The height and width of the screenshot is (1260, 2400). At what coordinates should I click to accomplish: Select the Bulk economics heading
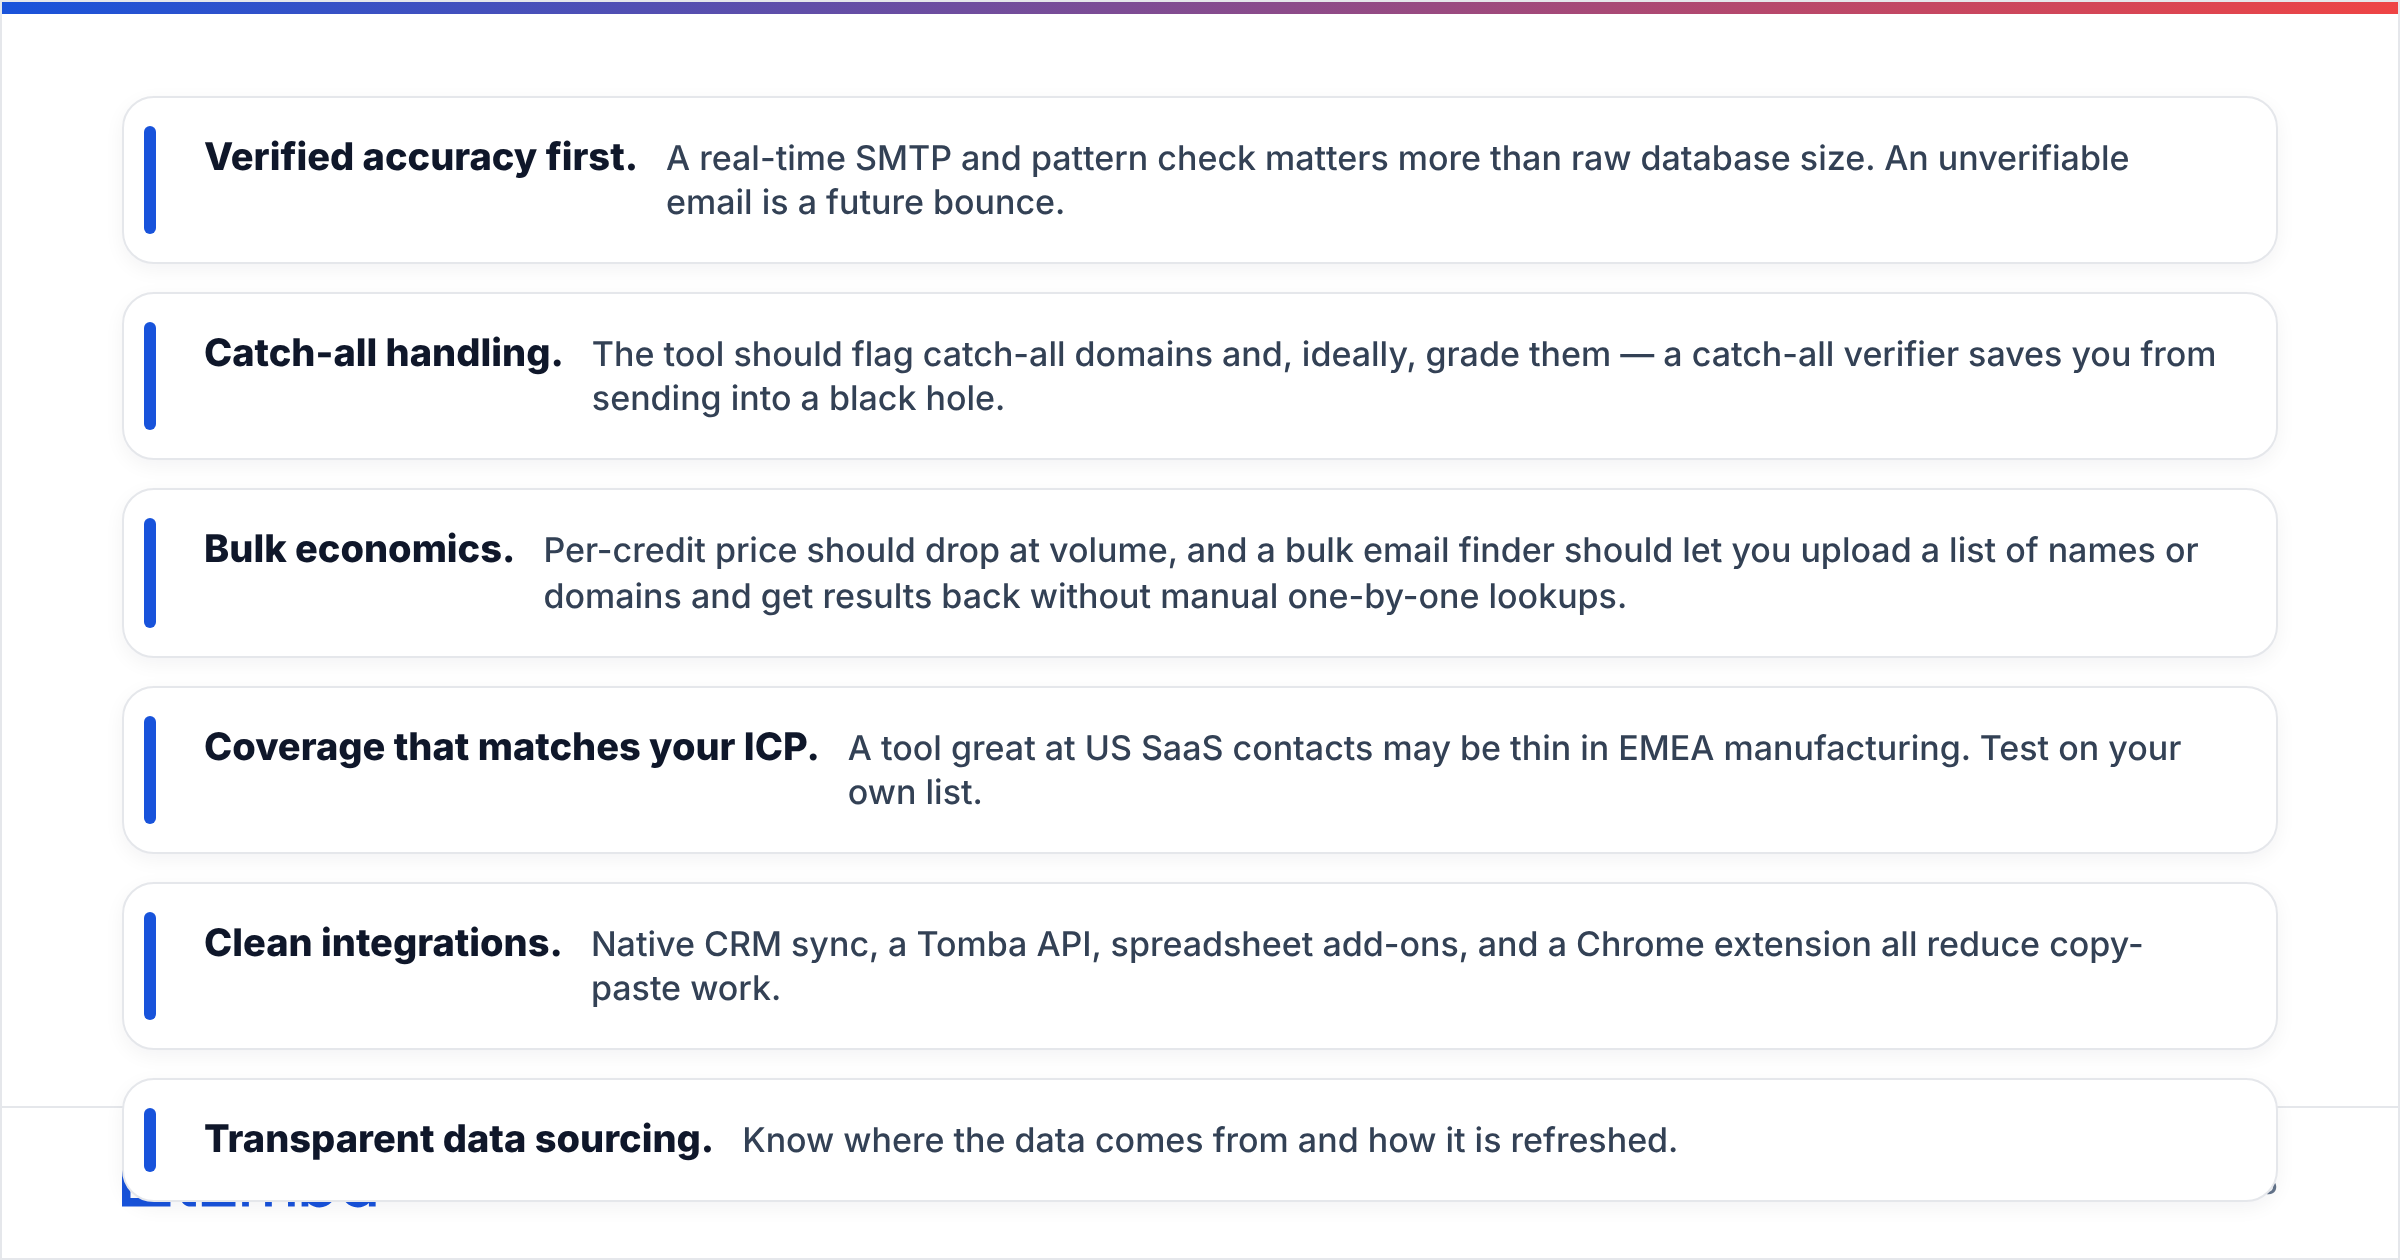(359, 550)
